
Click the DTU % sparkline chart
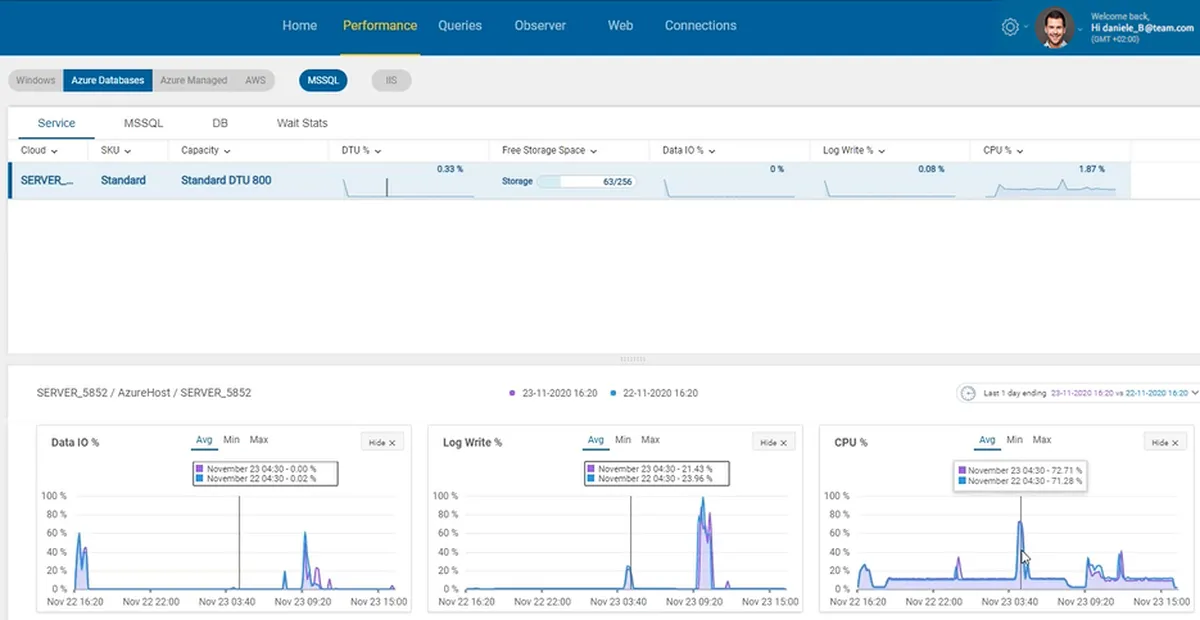point(408,187)
